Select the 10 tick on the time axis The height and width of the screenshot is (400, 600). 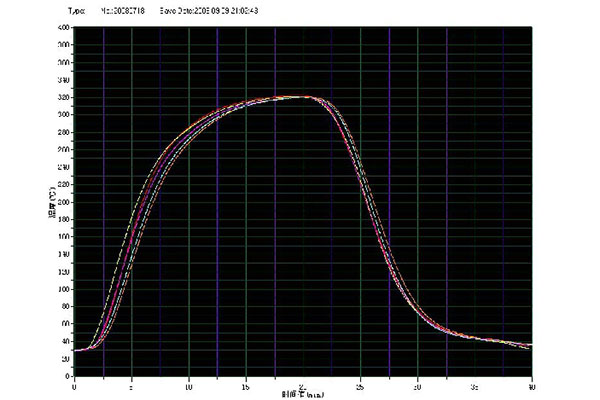pos(188,384)
